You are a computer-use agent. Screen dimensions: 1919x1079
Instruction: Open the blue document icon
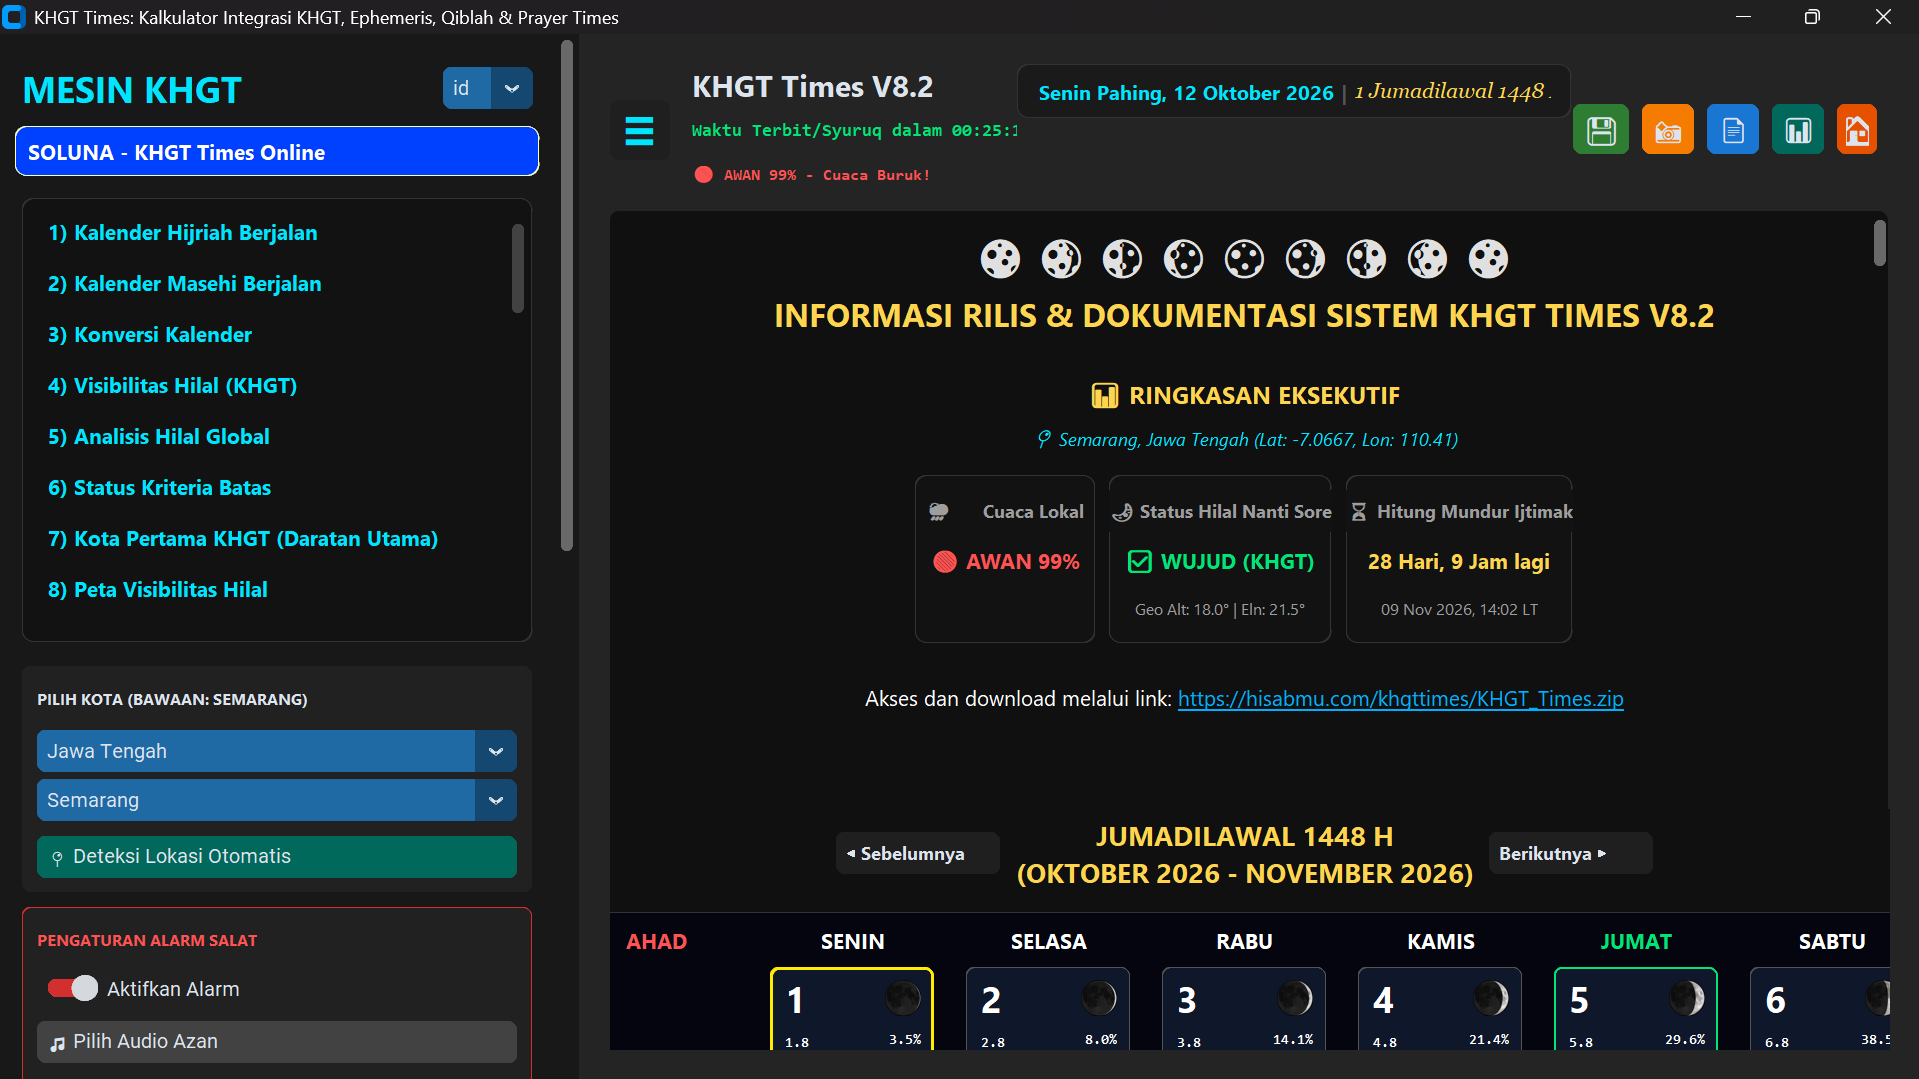(1733, 130)
